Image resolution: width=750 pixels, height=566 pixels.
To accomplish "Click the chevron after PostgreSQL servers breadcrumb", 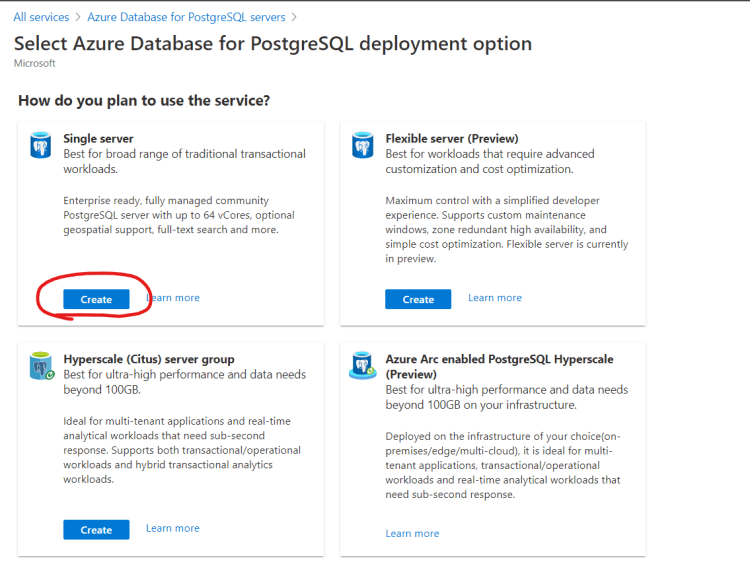I will pos(294,17).
